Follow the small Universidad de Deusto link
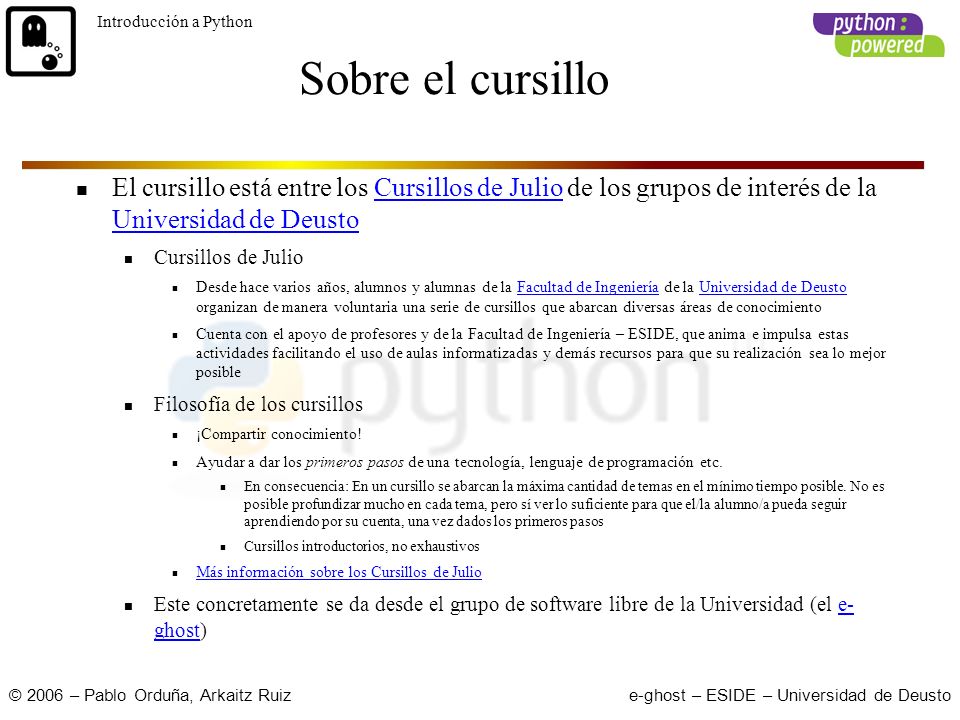 point(773,287)
